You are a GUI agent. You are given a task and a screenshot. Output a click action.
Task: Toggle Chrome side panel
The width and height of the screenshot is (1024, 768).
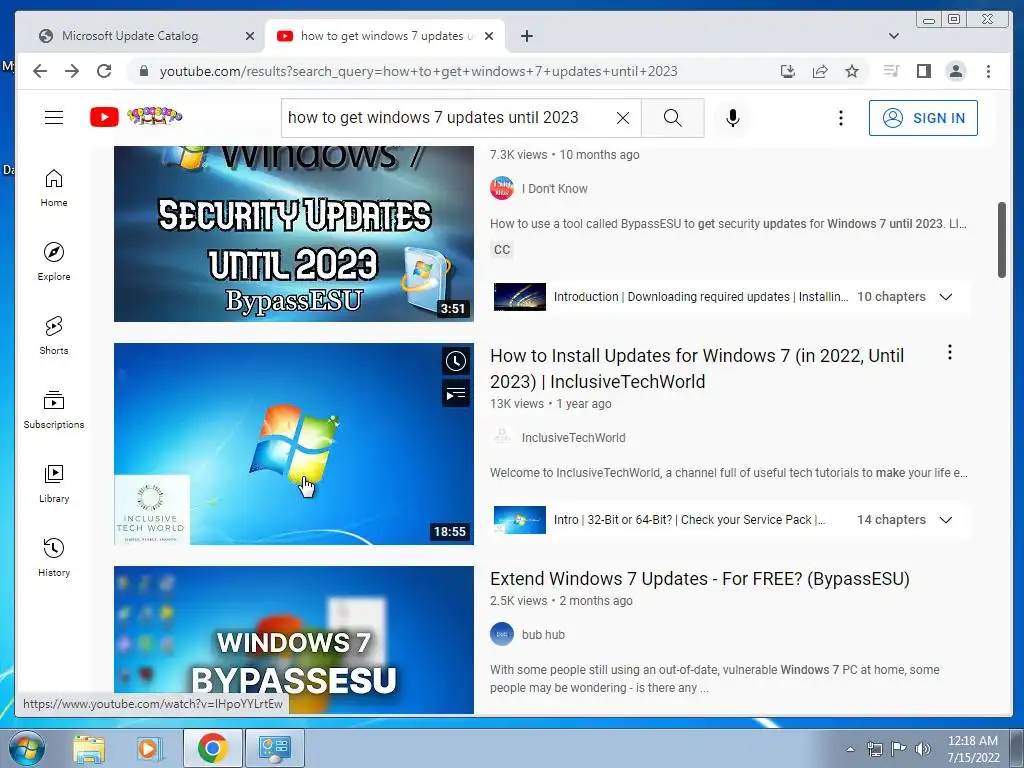pyautogui.click(x=923, y=71)
